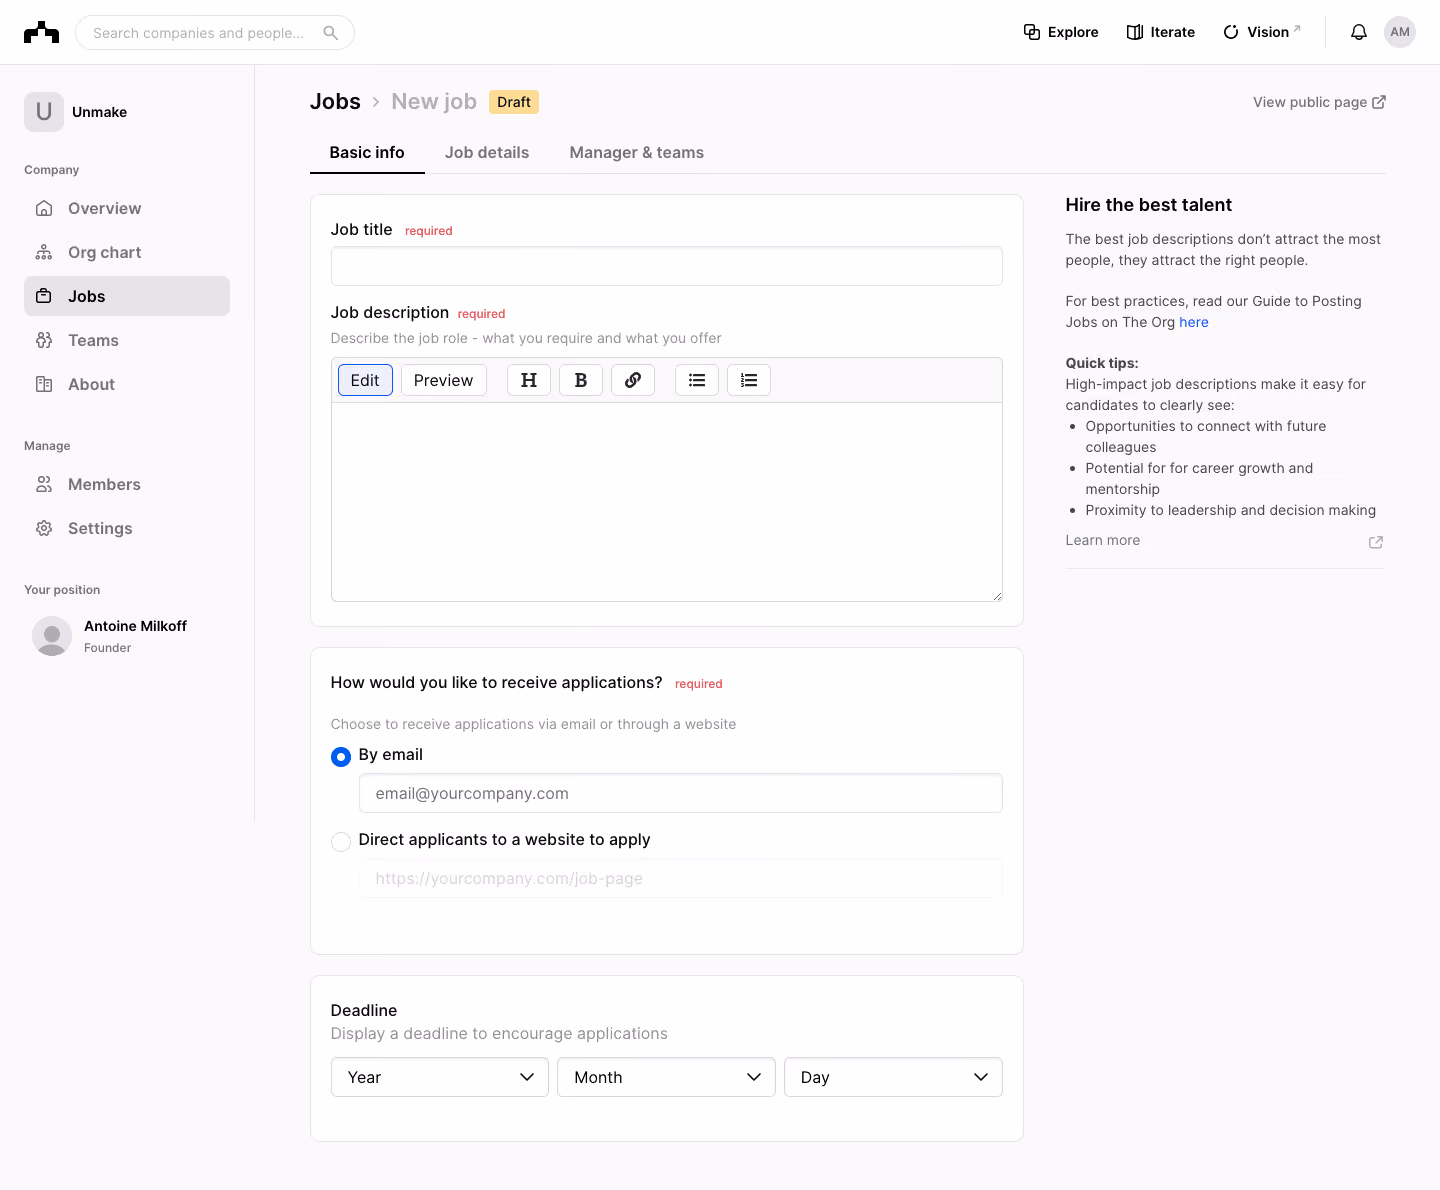
Task: Expand the Day deadline dropdown
Action: coord(893,1077)
